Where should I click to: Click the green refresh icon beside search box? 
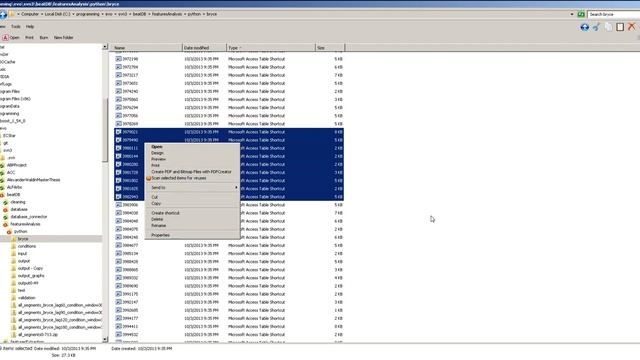point(581,14)
